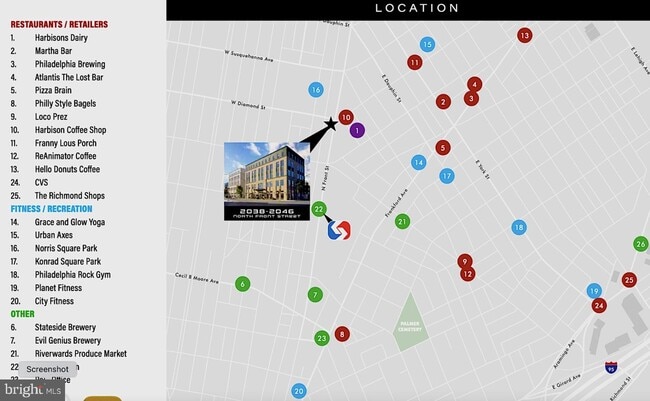Select green marker 26 at the map's edge

pos(640,244)
